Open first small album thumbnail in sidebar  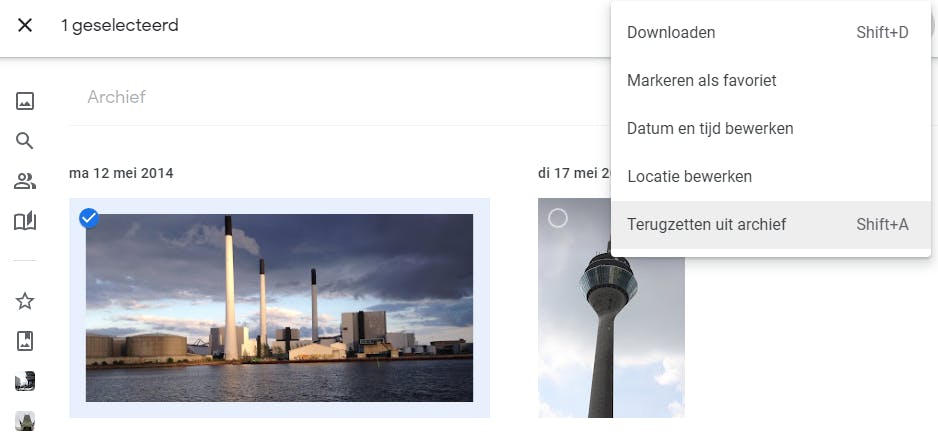25,381
